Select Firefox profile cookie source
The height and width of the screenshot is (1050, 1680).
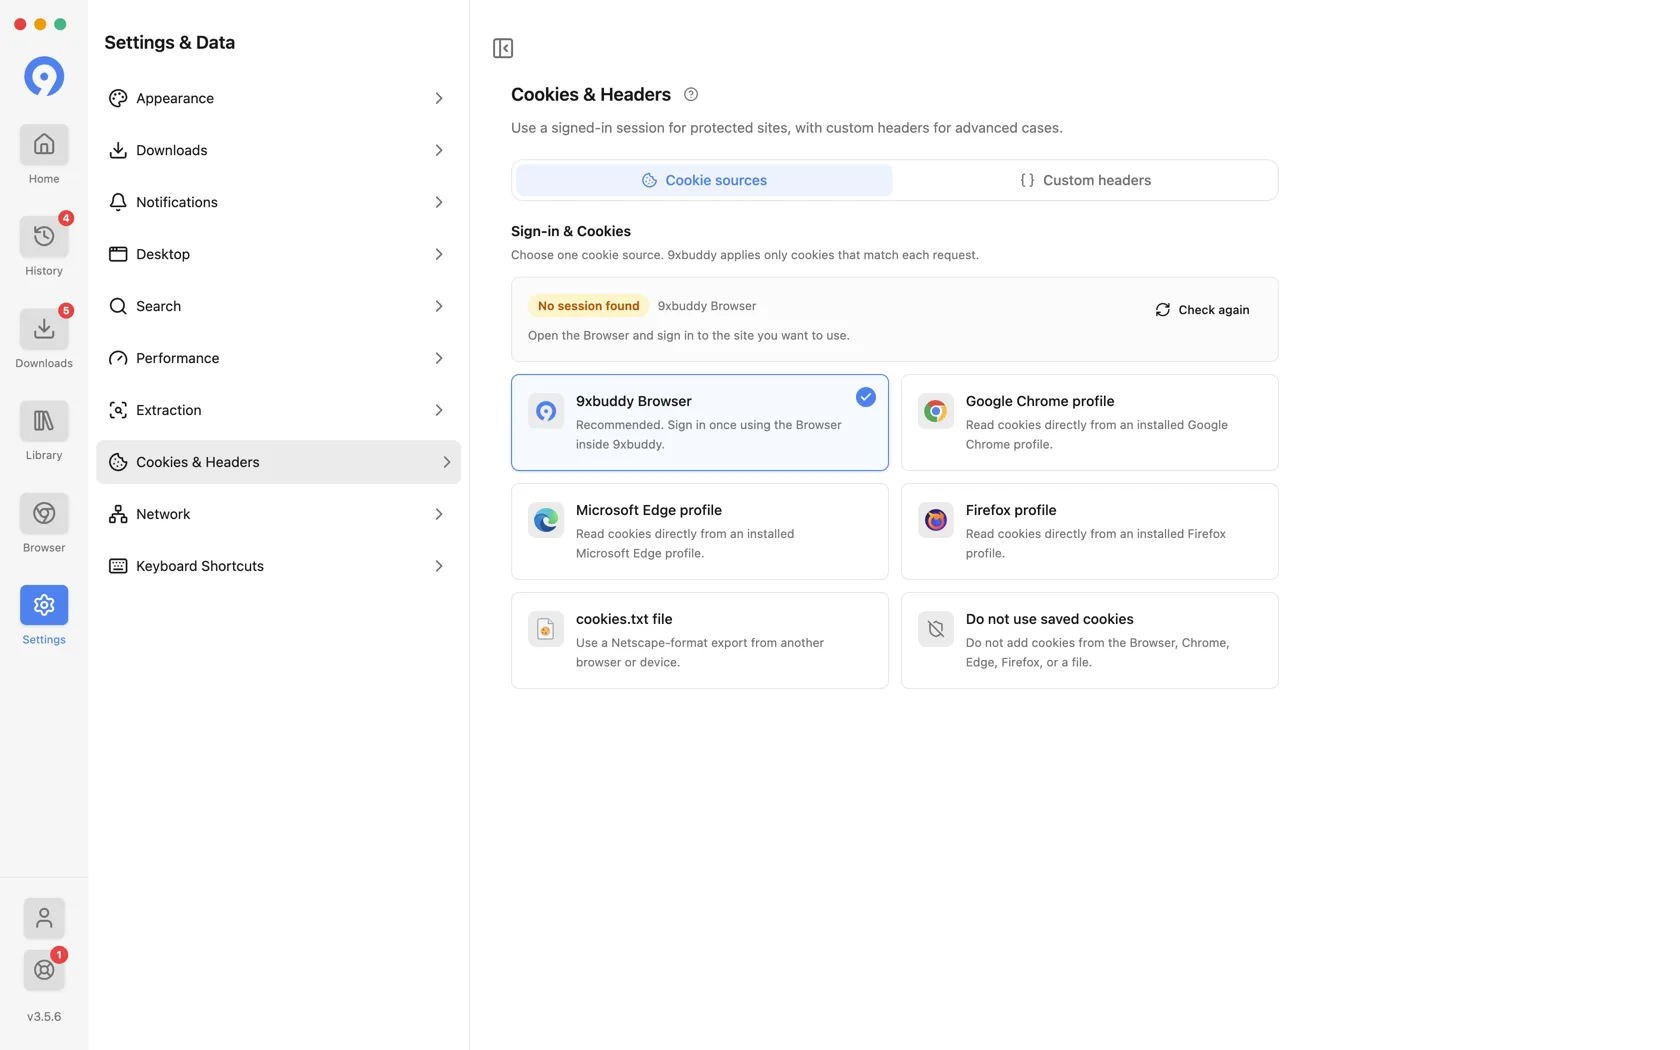click(1089, 531)
